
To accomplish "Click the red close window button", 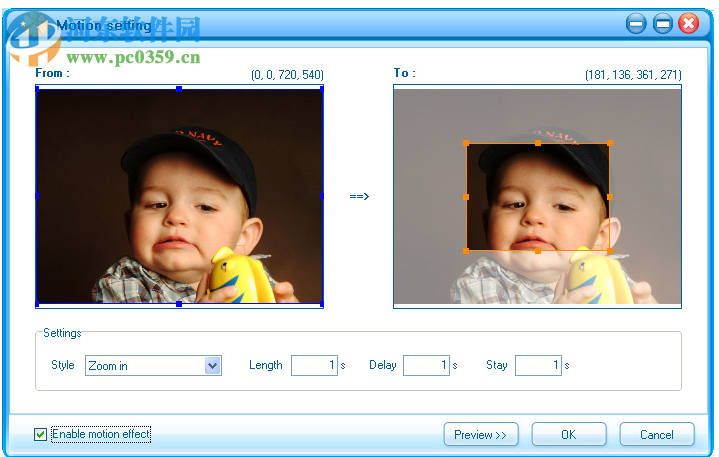I will (x=689, y=24).
